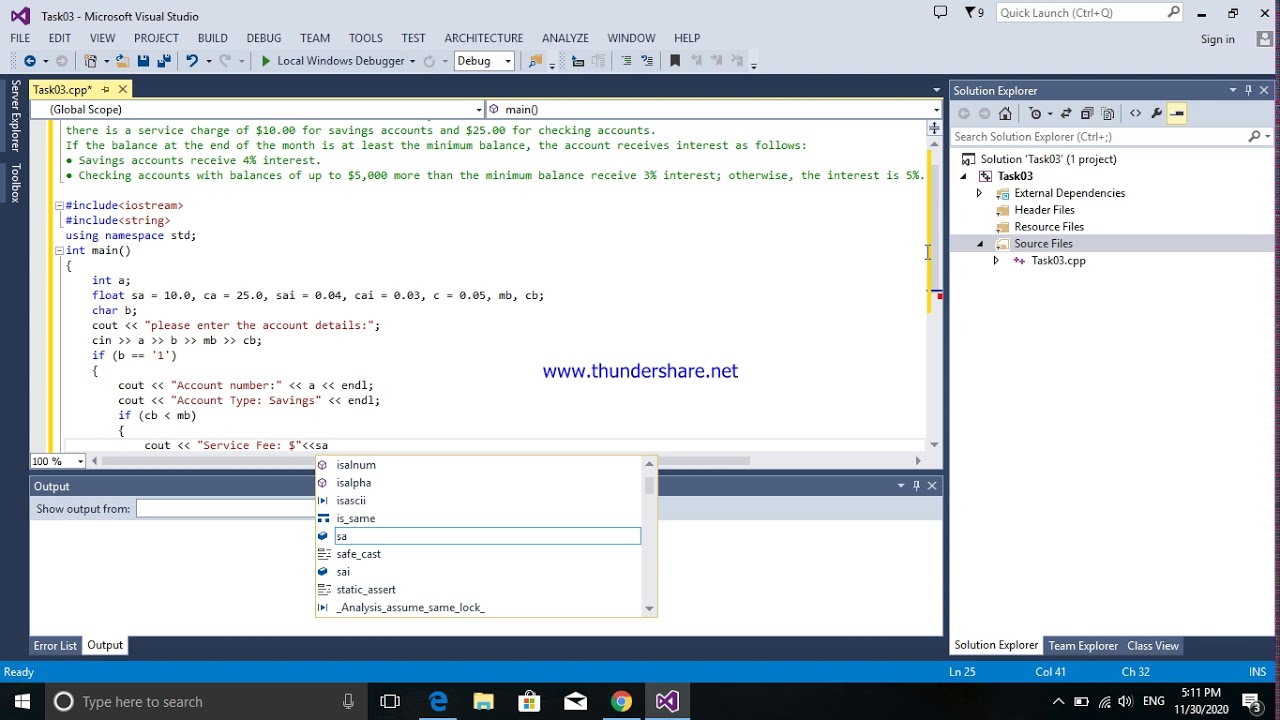Open the Global Scope dropdown

click(x=257, y=110)
